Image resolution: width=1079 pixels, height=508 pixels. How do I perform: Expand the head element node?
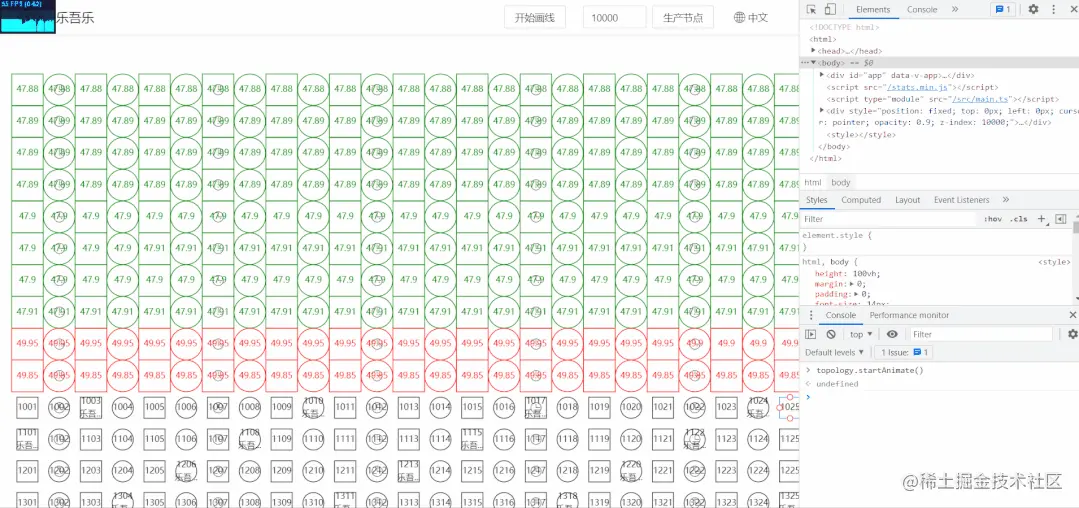813,51
